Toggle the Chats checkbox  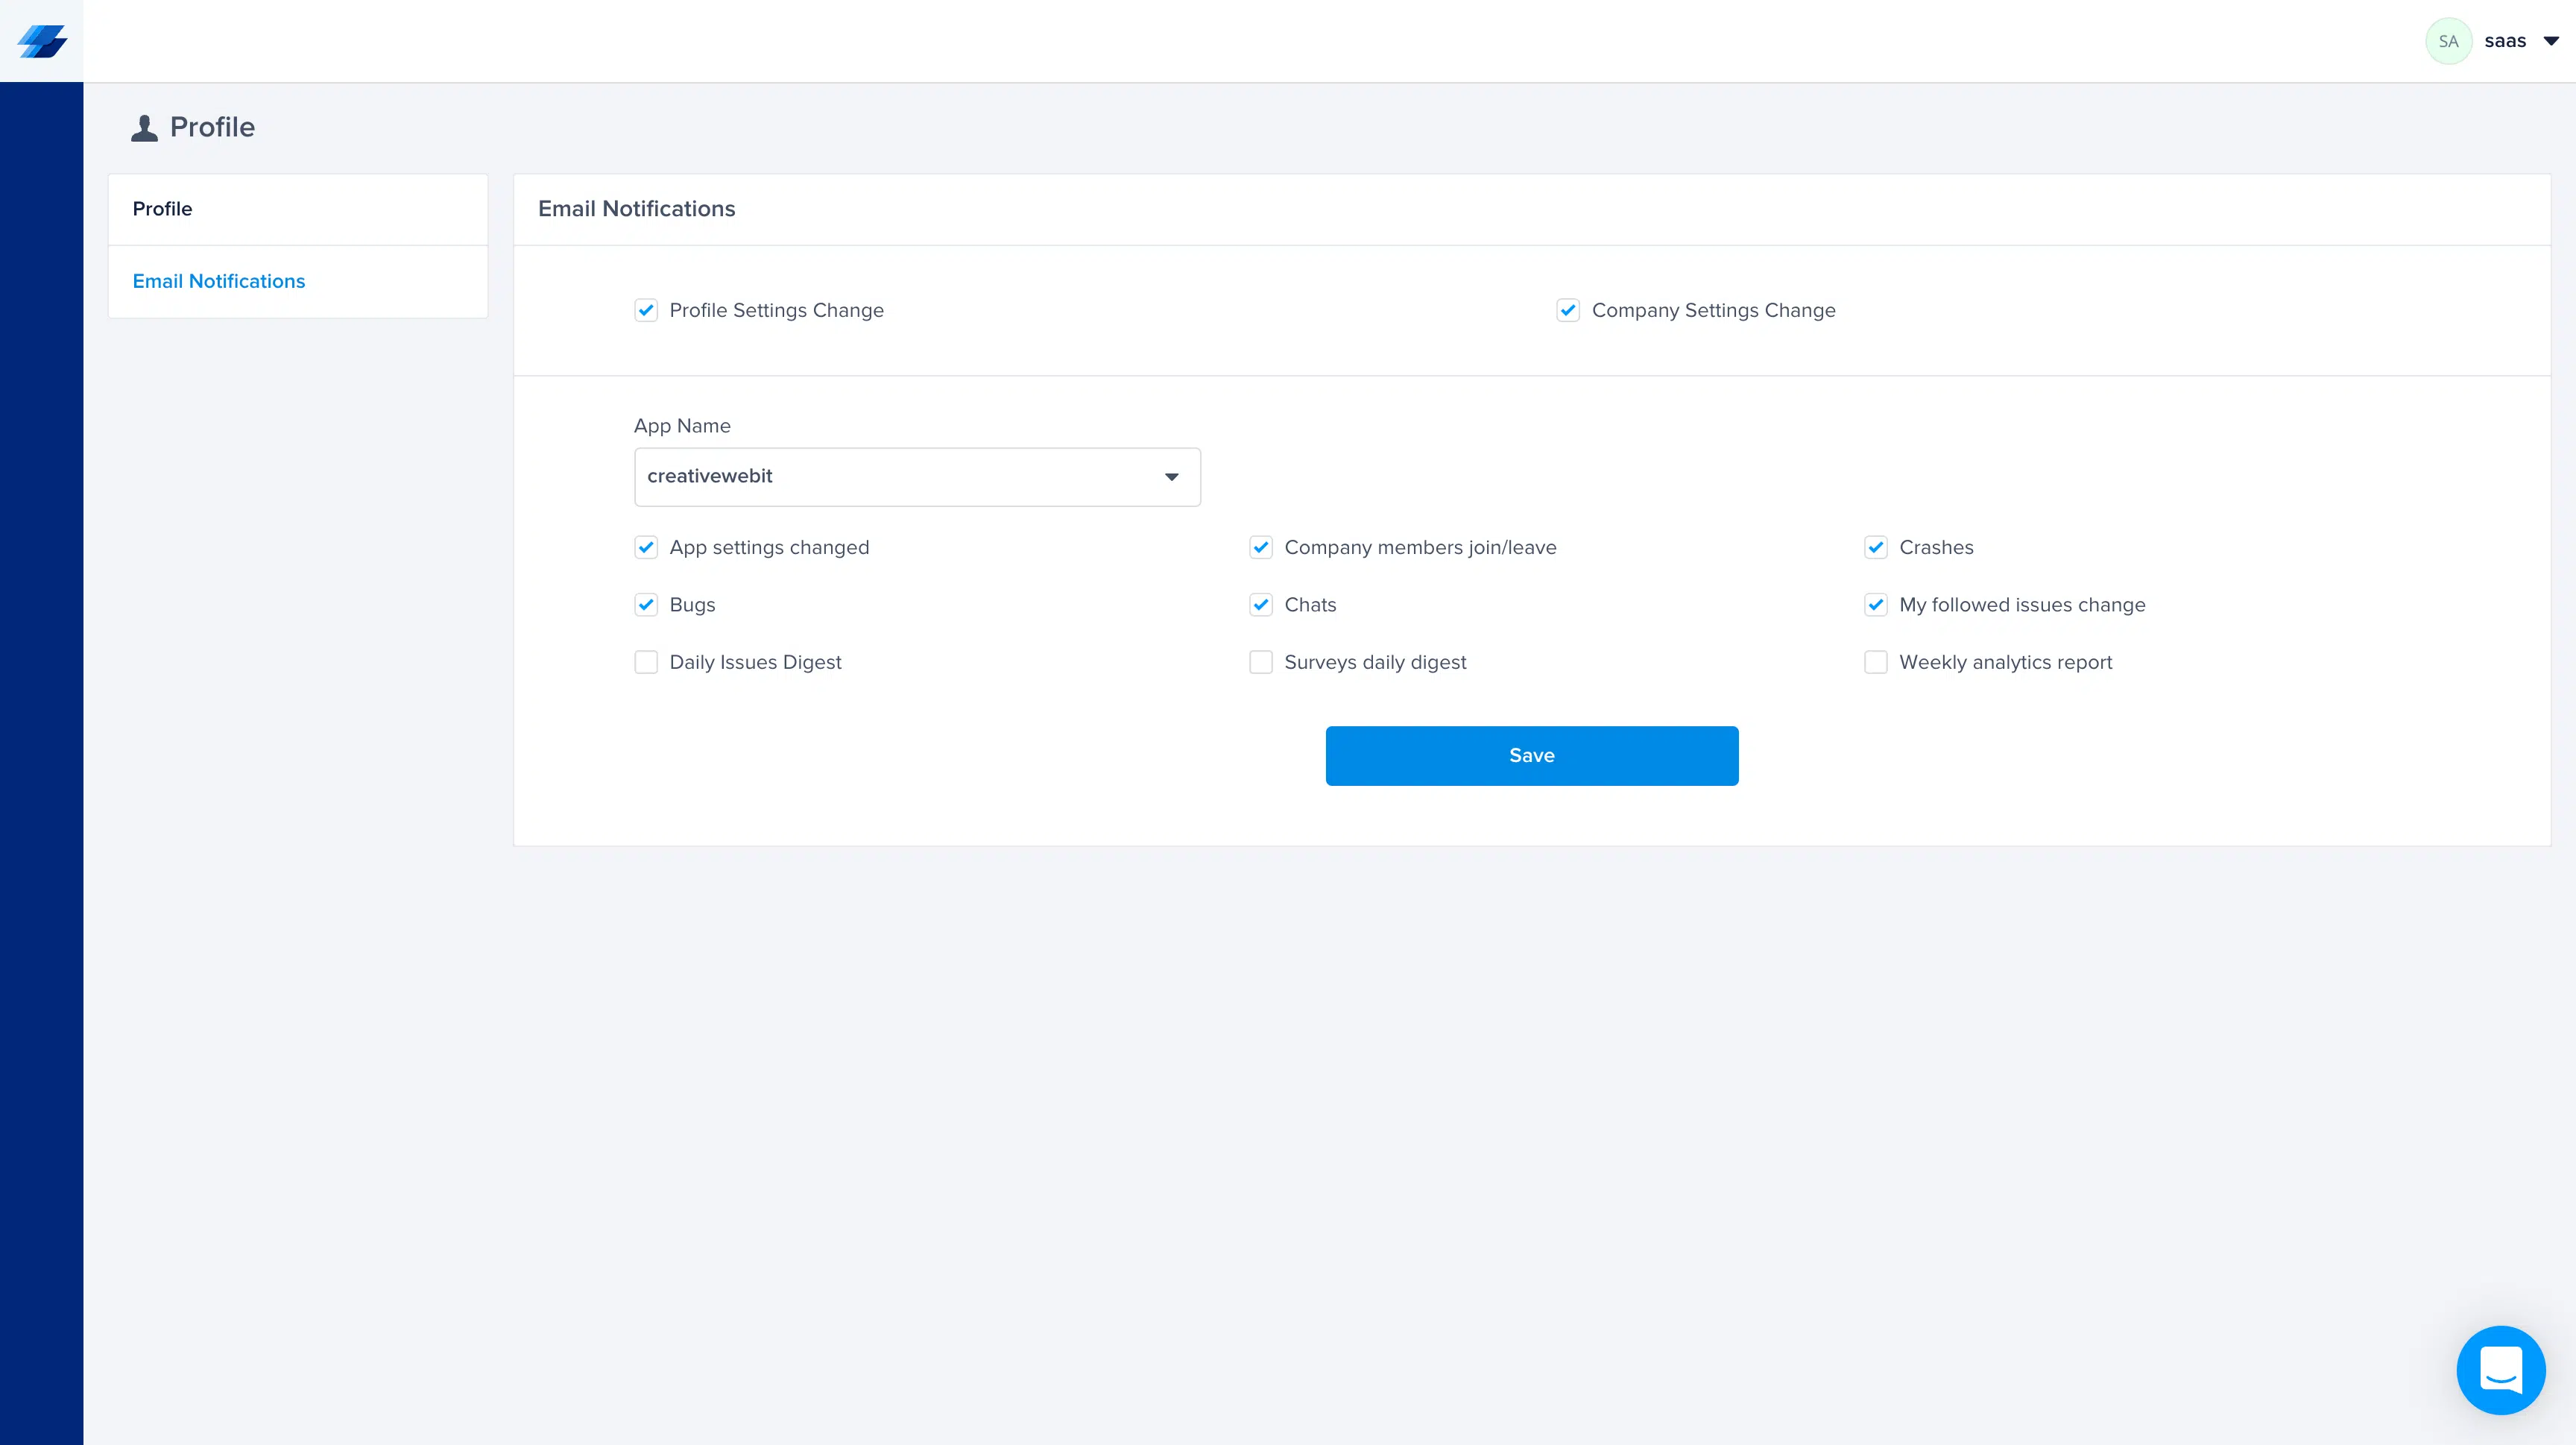pos(1261,604)
